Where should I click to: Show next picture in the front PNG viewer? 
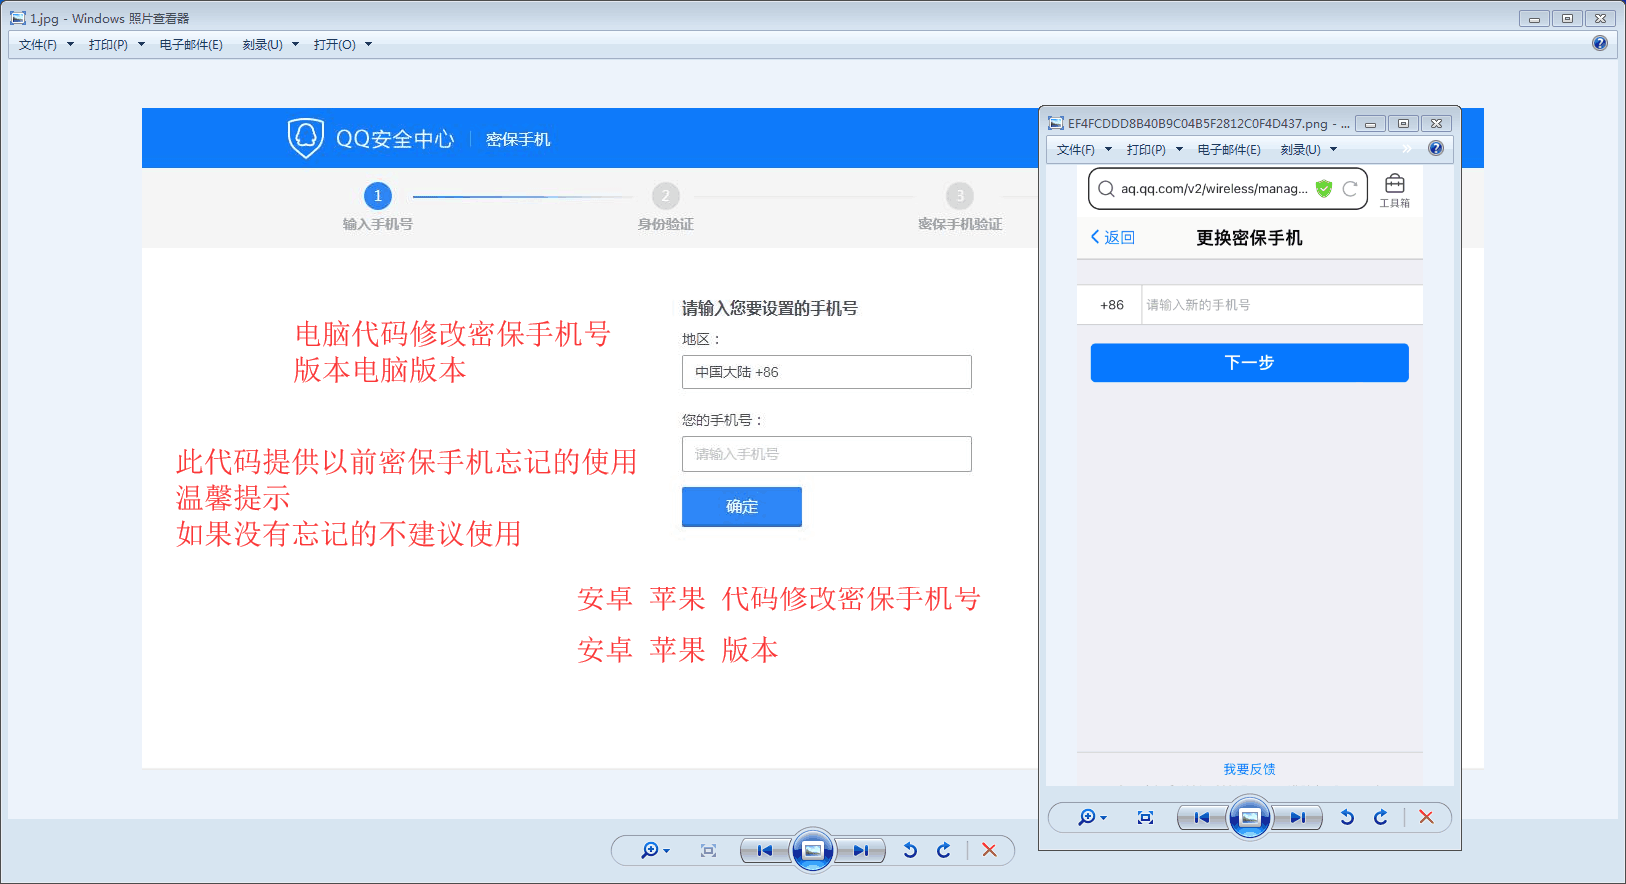tap(1298, 818)
